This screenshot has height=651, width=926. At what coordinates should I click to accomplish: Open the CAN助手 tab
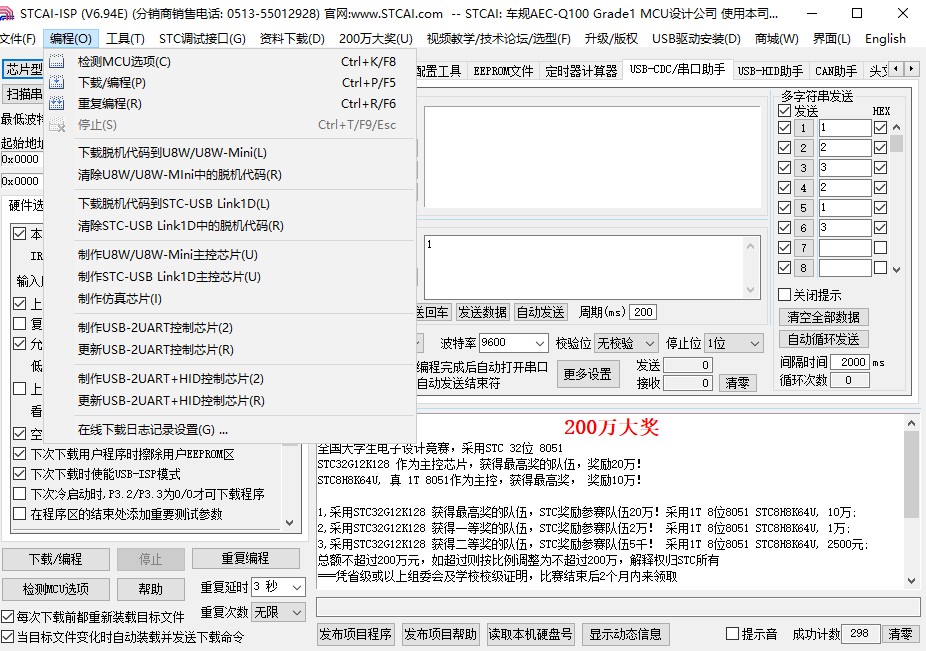tap(836, 71)
